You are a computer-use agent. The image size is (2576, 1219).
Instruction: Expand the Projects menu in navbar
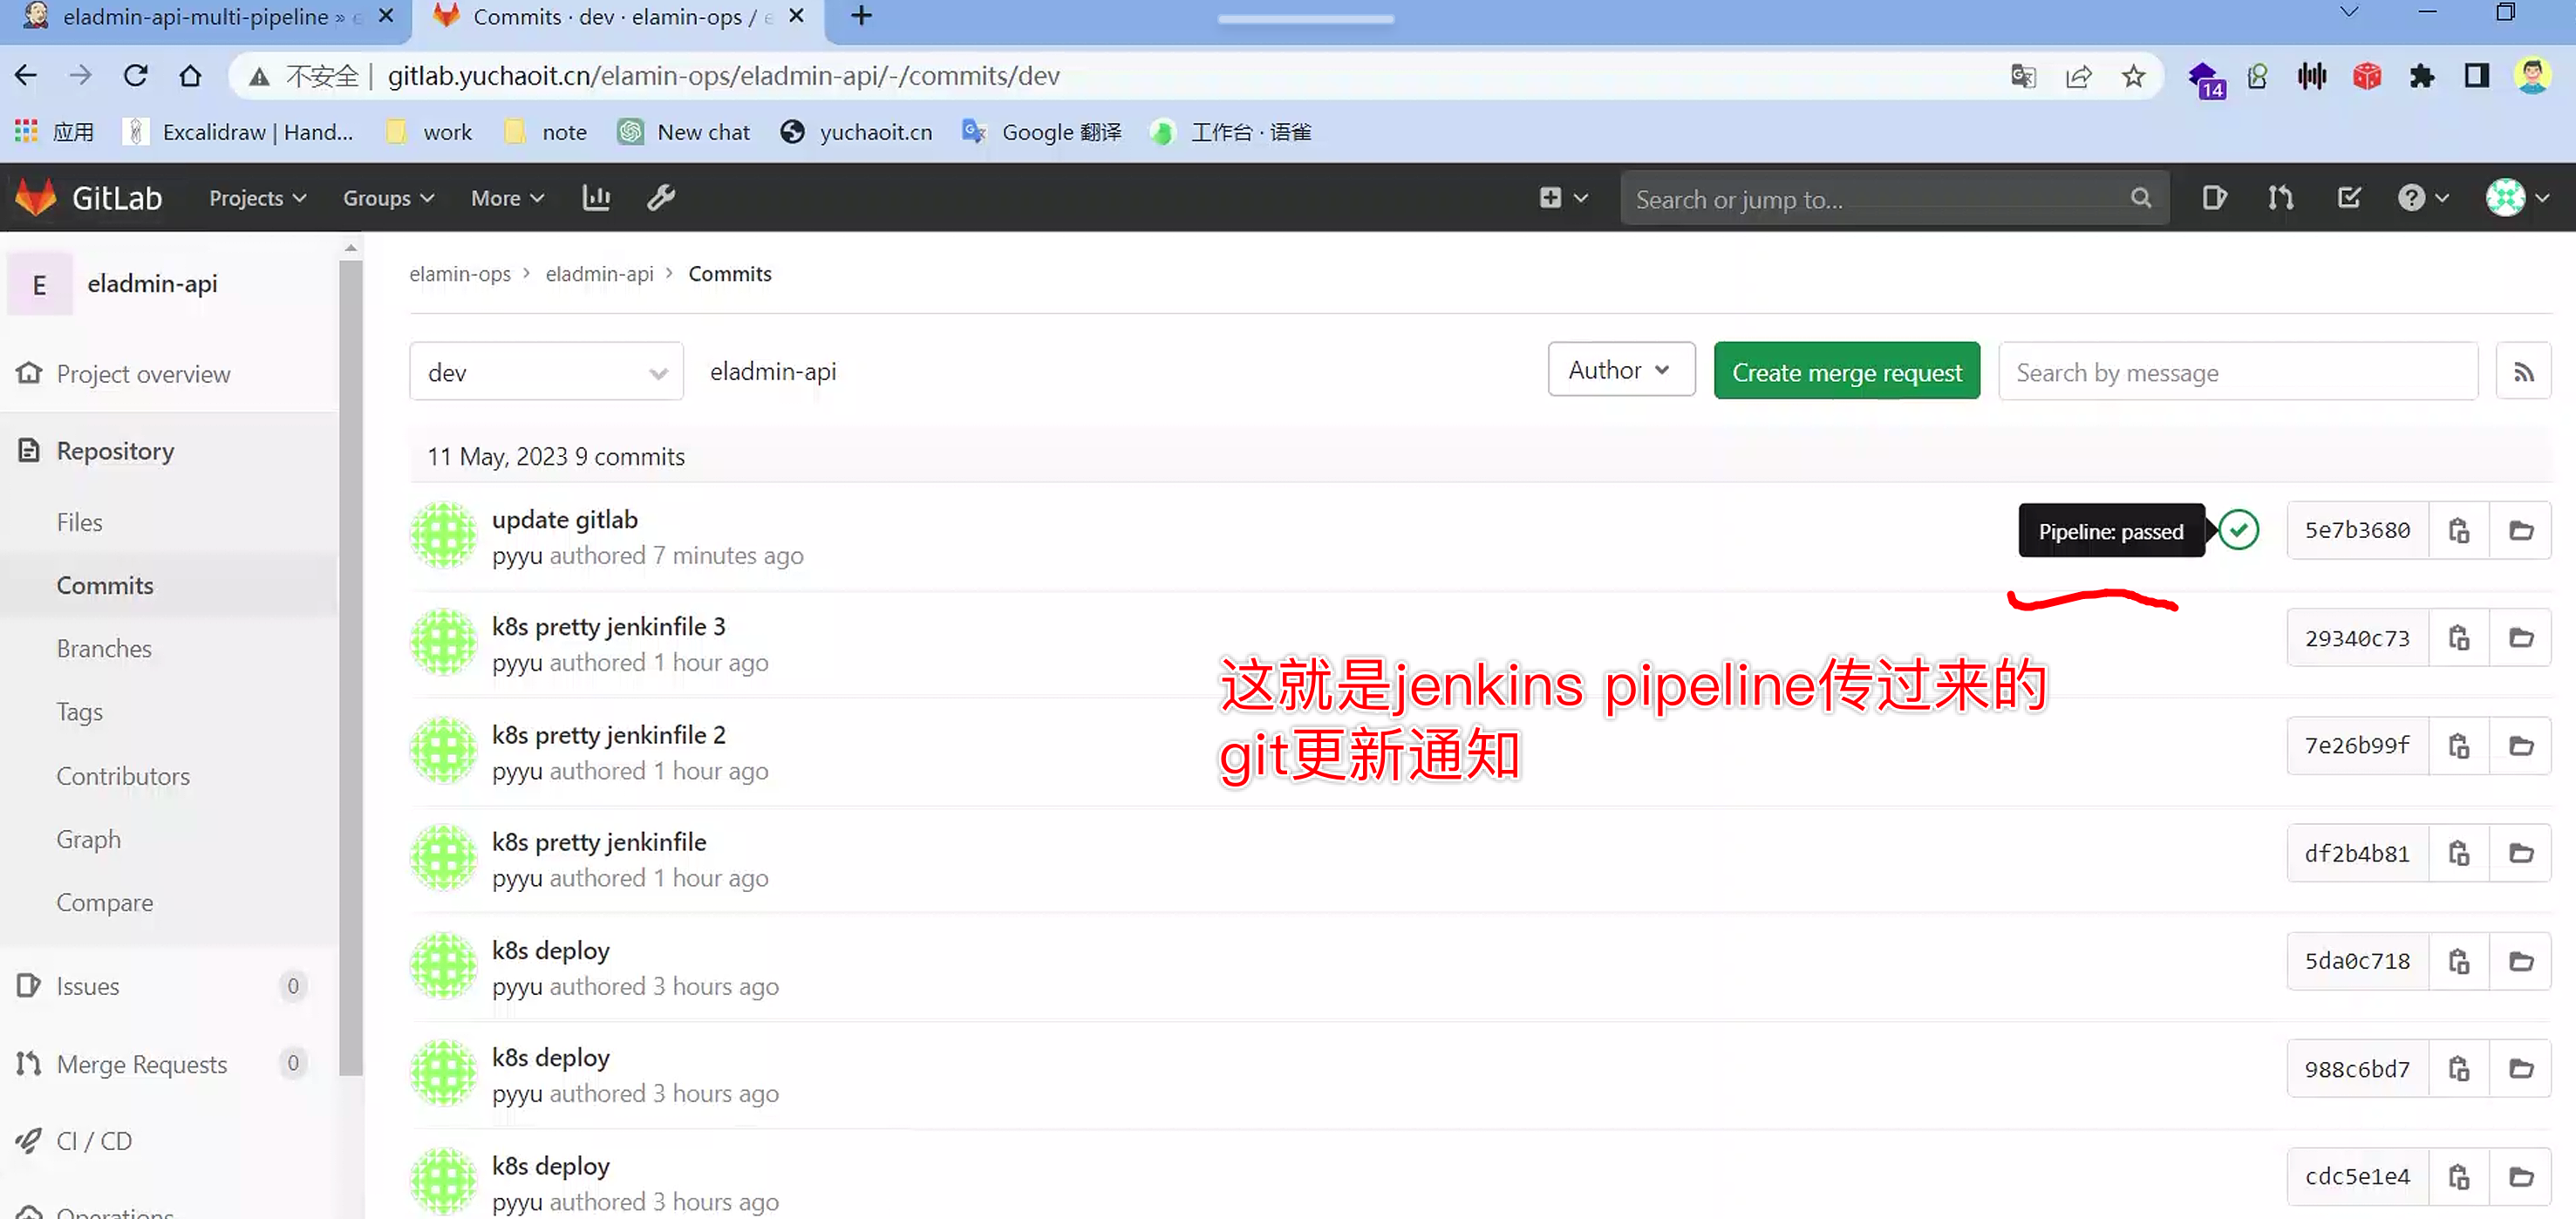click(257, 198)
